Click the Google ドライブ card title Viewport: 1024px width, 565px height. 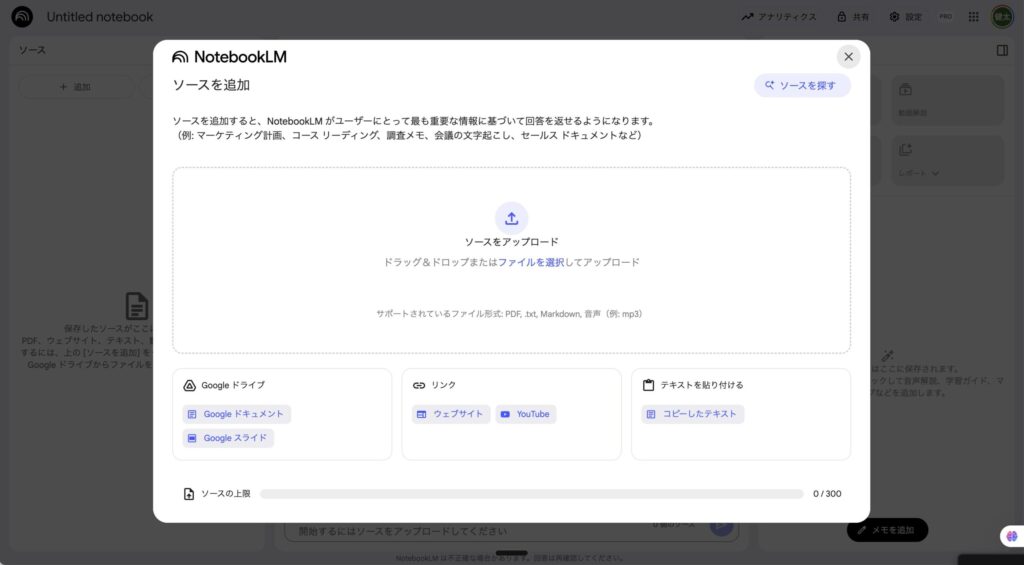[233, 385]
